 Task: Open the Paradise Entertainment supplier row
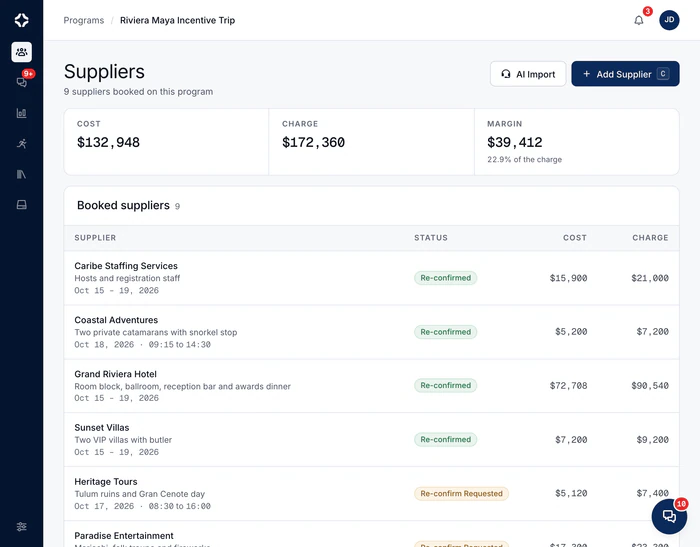pos(371,534)
